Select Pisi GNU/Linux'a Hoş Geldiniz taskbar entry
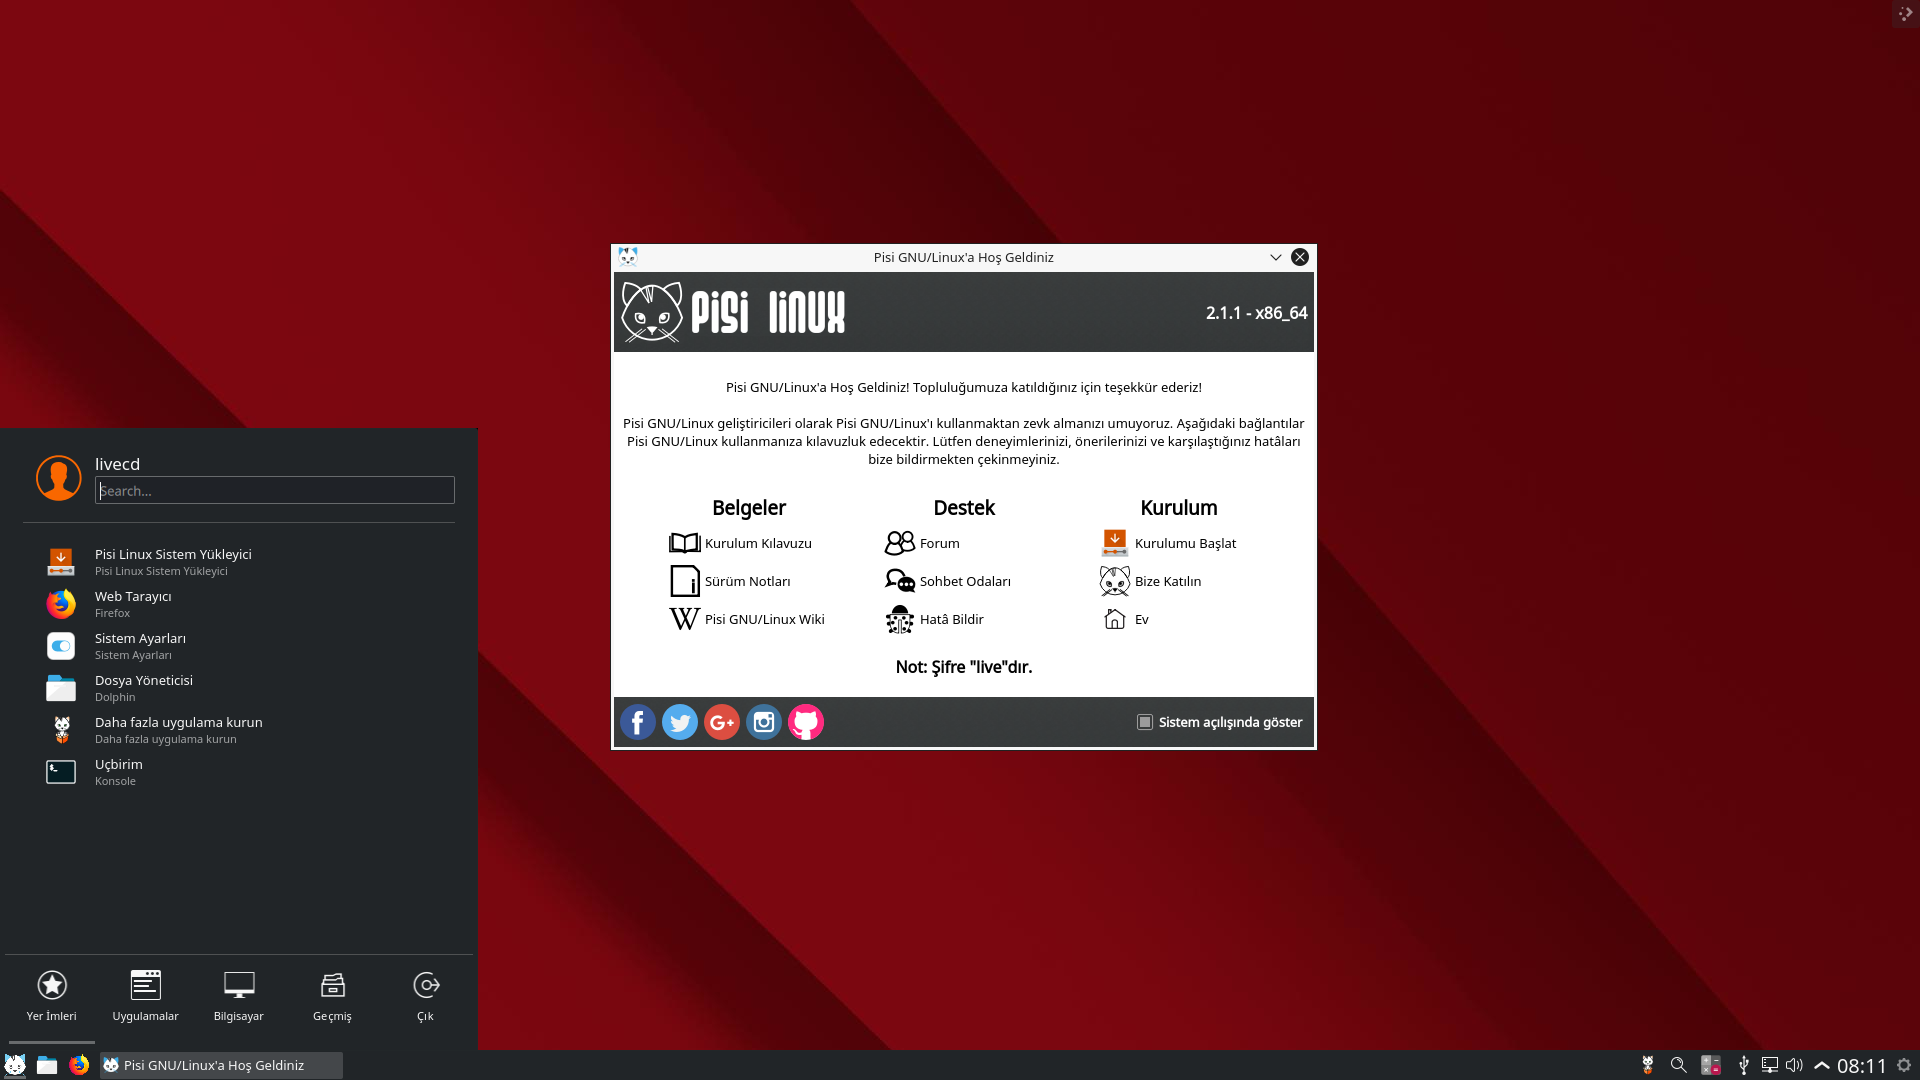The height and width of the screenshot is (1080, 1920). pos(221,1065)
